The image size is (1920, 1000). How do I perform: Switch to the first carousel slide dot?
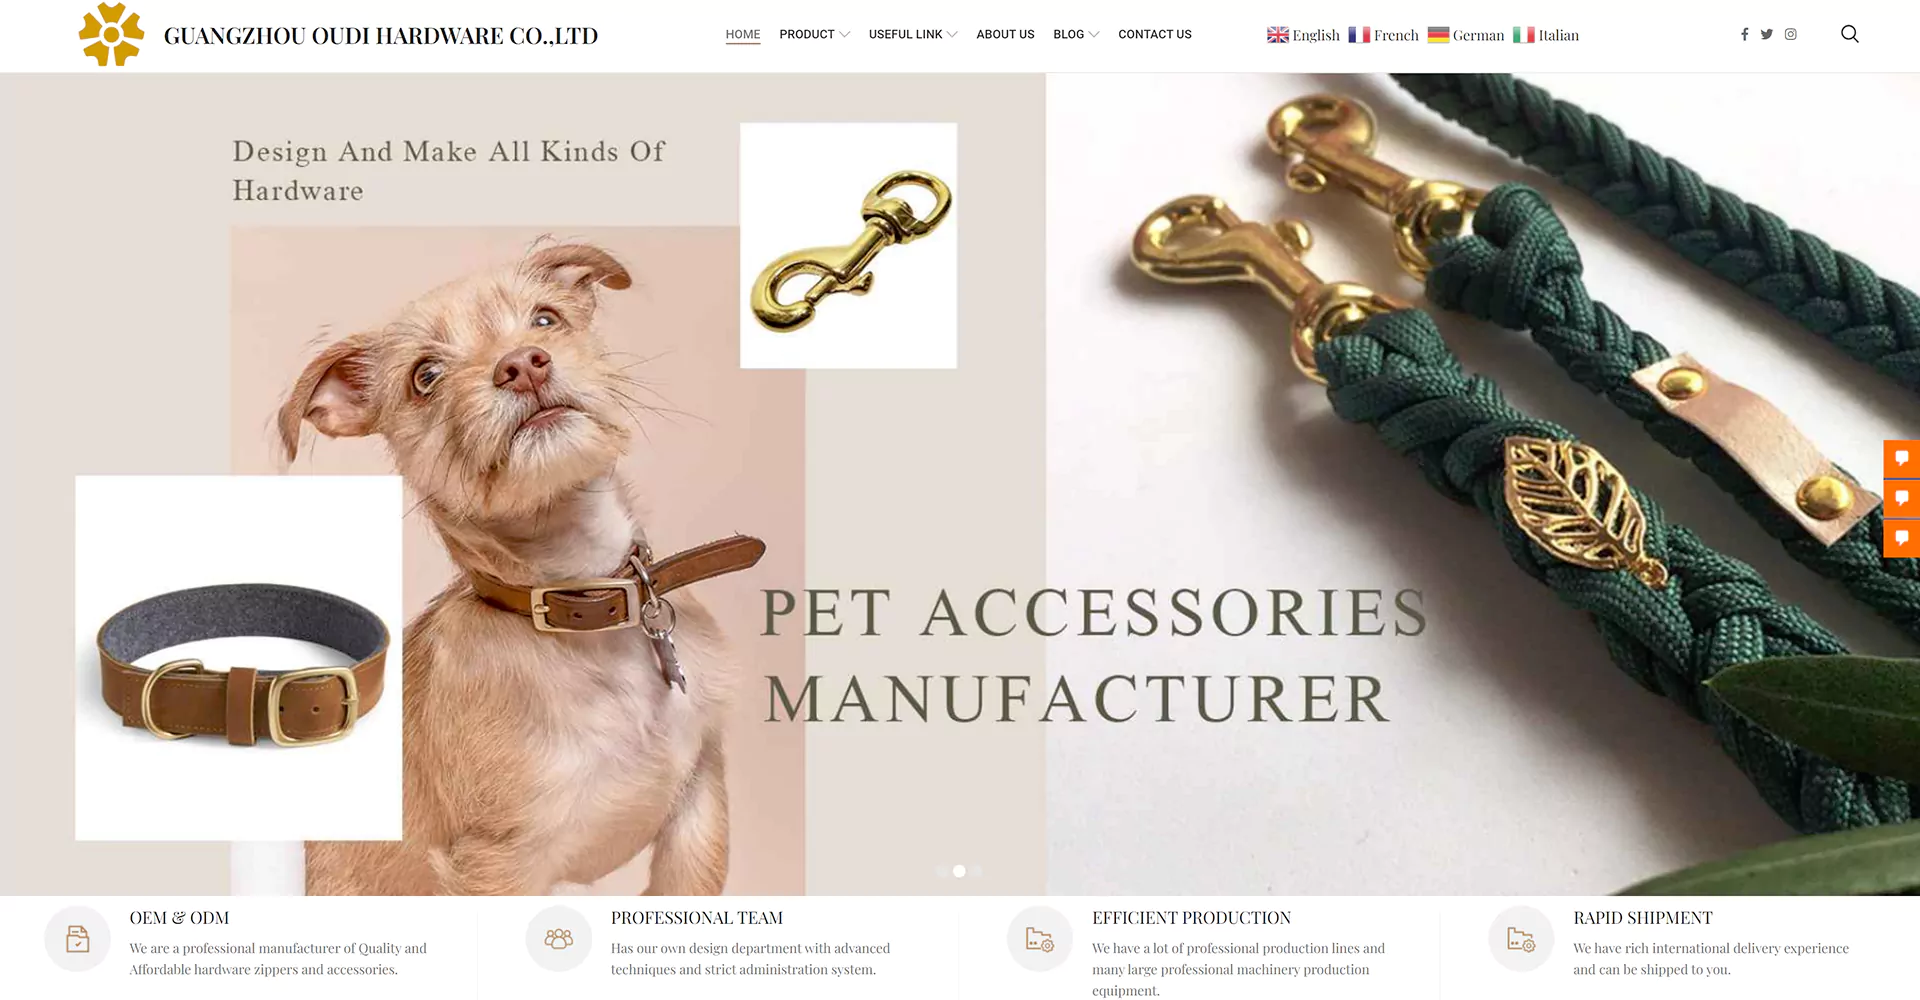click(941, 871)
